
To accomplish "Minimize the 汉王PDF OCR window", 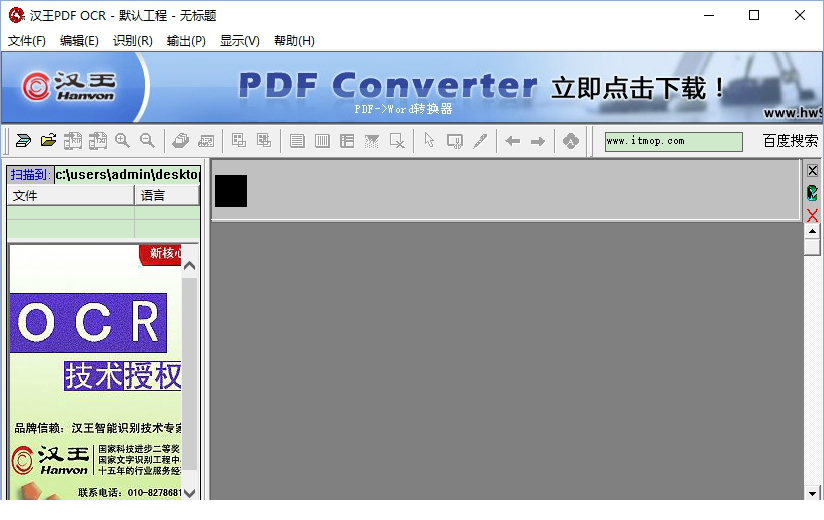I will point(709,15).
